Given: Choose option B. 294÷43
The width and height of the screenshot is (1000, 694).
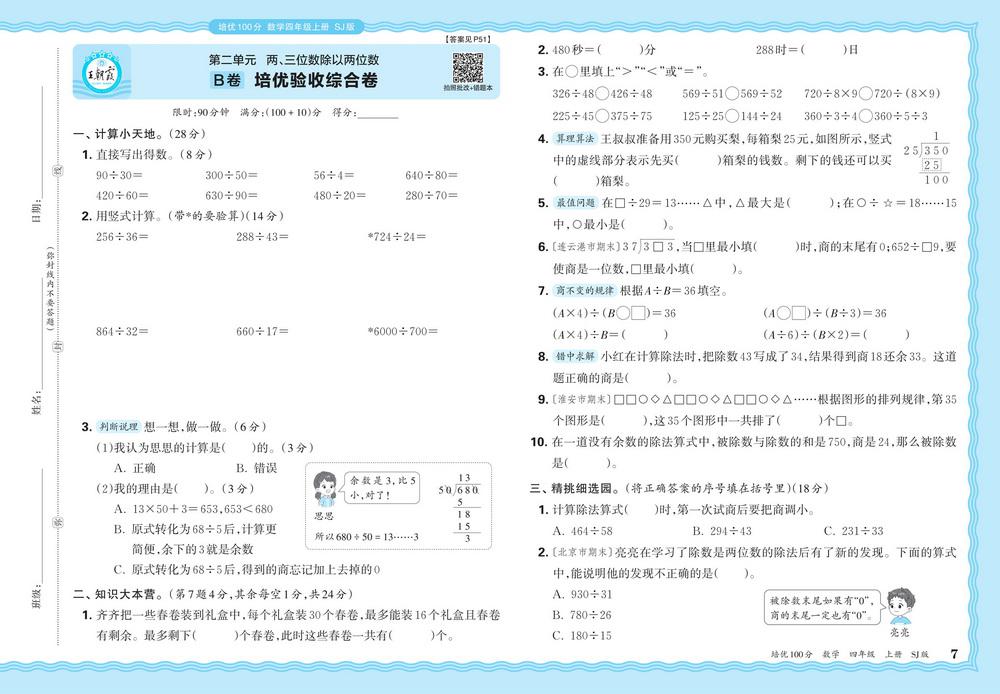Looking at the screenshot, I should click(722, 531).
